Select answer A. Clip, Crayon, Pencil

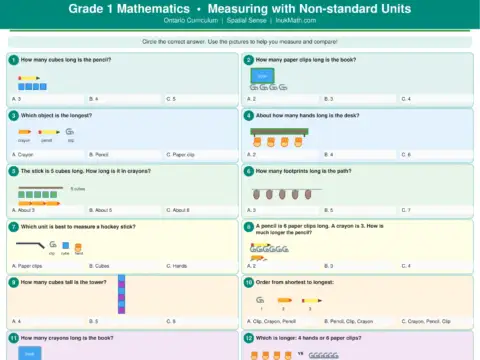click(282, 321)
